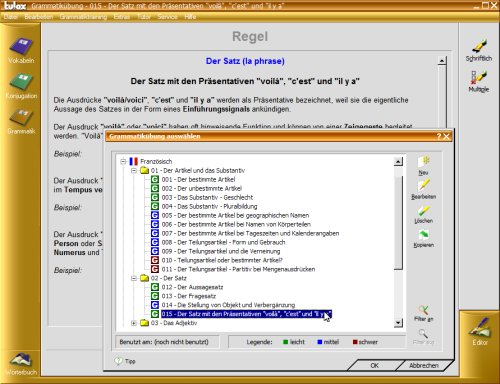This screenshot has width=500, height=384.
Task: Click the green leicht legend swatch
Action: tap(286, 342)
